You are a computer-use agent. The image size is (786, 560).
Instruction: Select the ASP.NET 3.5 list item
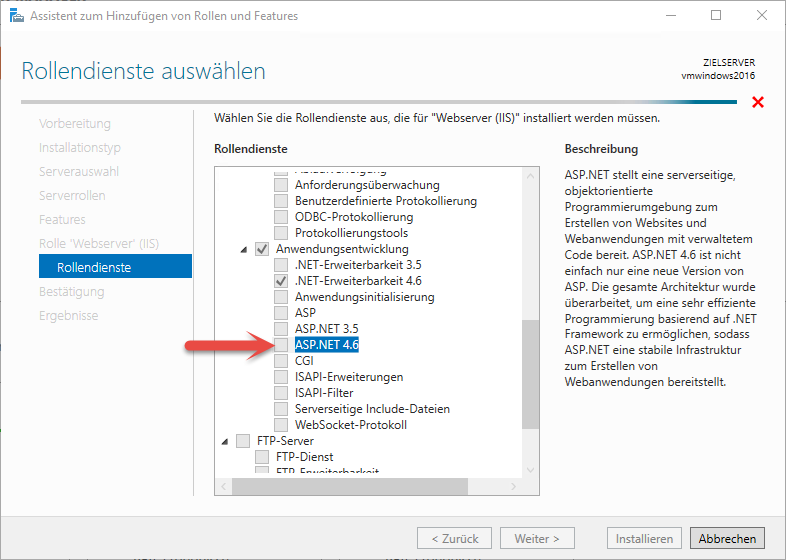point(326,329)
